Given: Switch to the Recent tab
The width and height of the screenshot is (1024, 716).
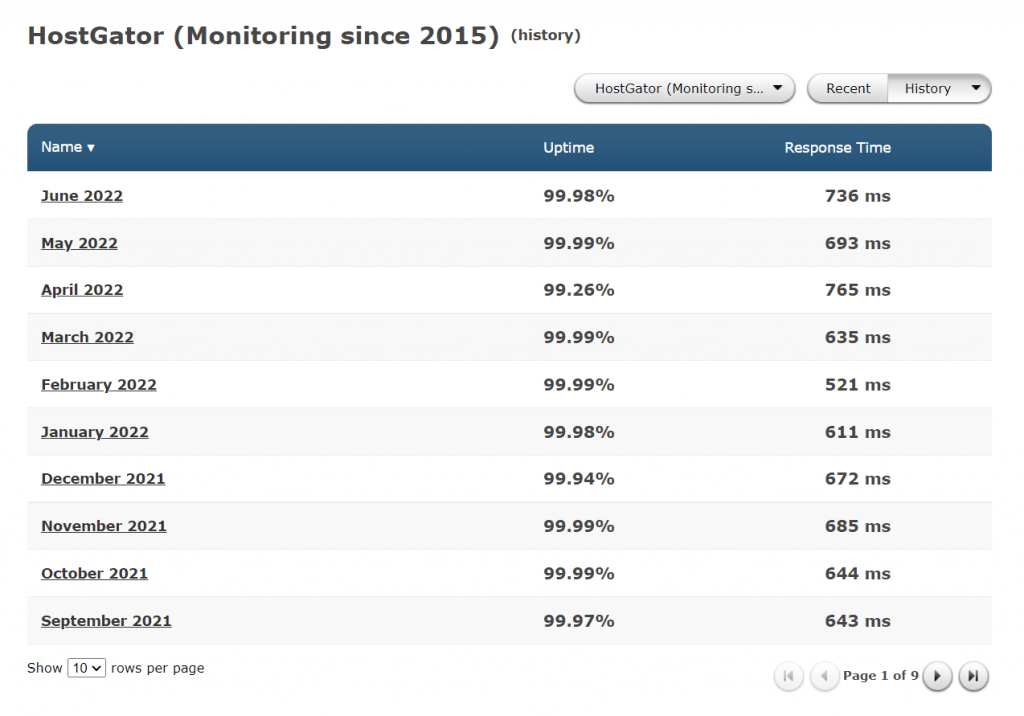Looking at the screenshot, I should point(848,88).
